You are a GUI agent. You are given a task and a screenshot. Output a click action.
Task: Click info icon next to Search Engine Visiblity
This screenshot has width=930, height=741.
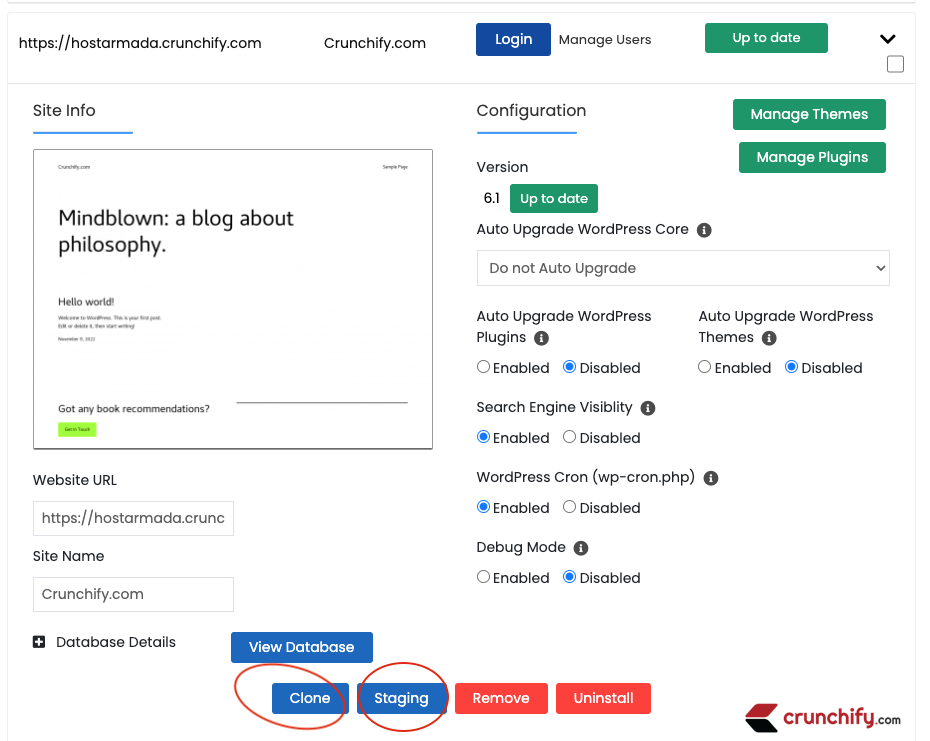point(648,408)
